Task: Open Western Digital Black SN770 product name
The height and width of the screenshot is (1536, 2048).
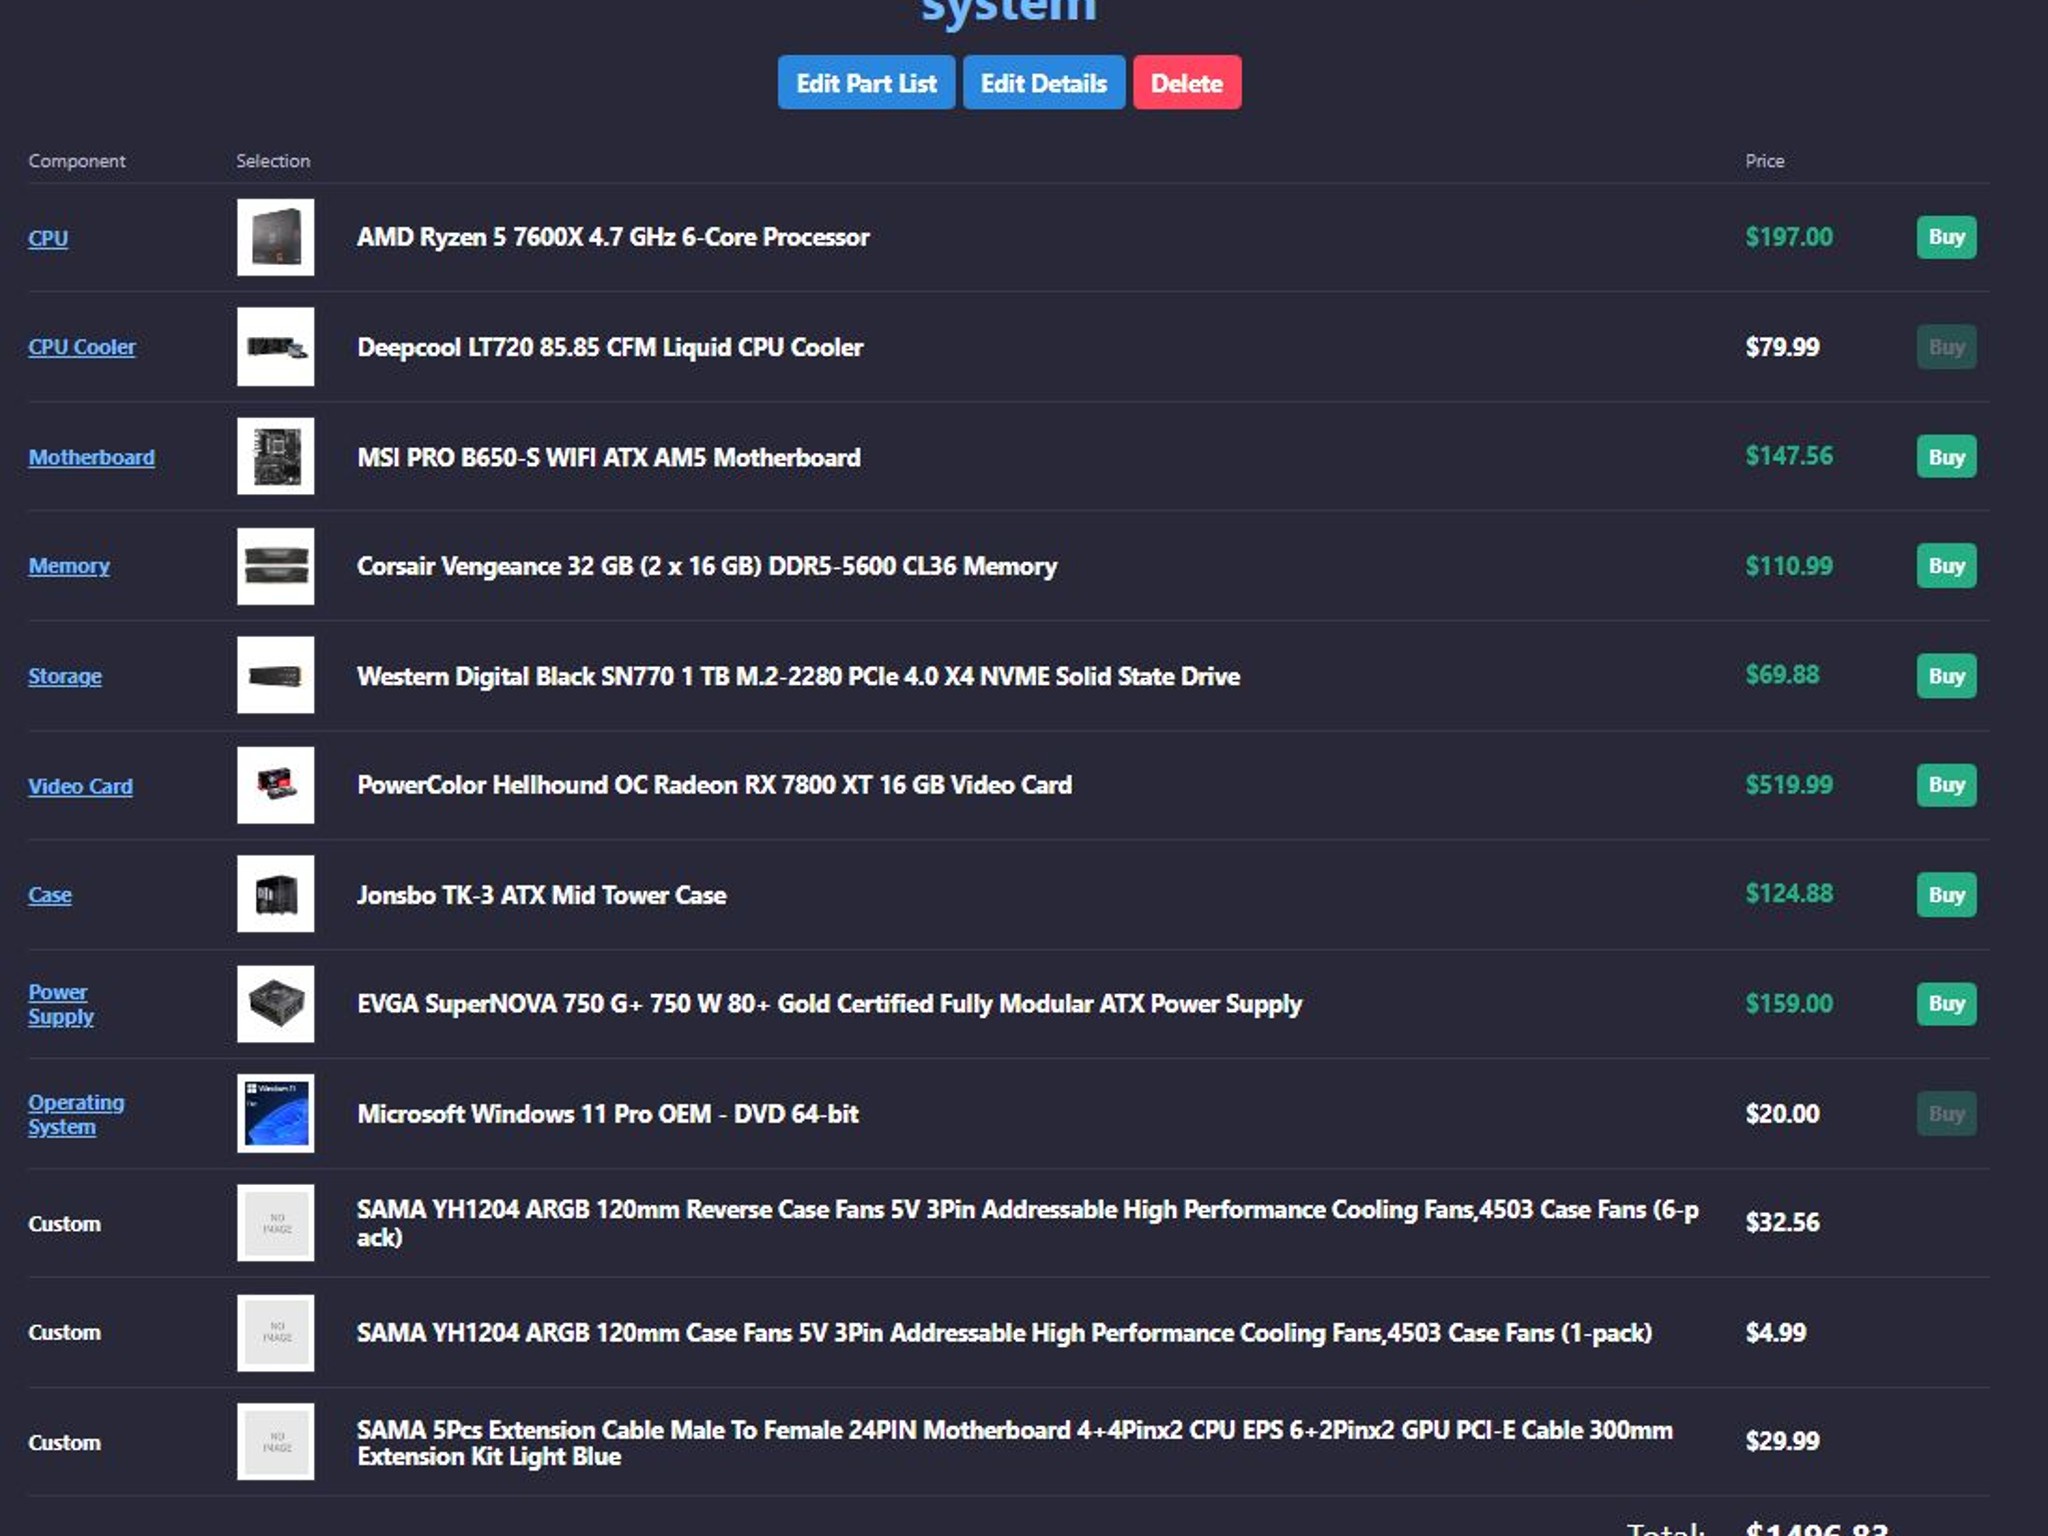Action: pos(798,676)
